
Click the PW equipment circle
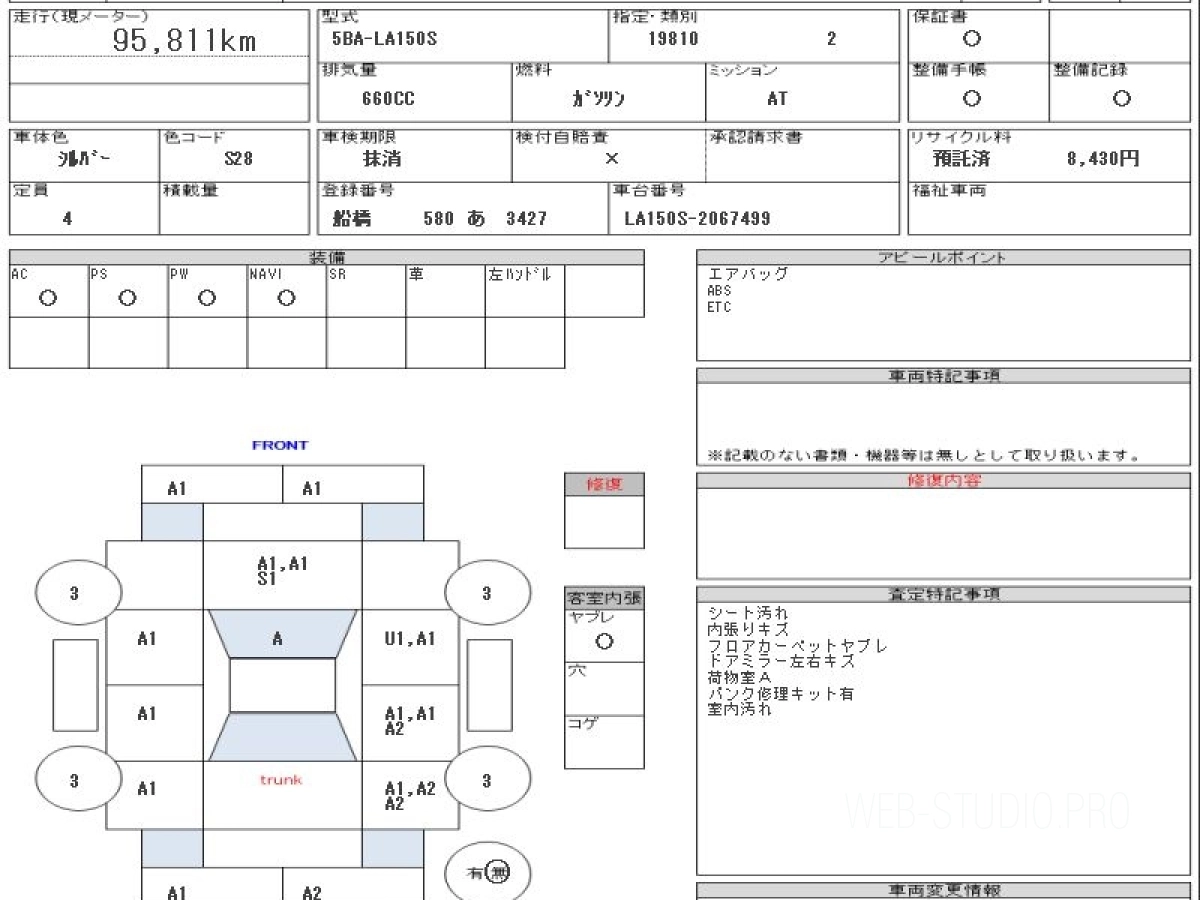click(x=206, y=298)
